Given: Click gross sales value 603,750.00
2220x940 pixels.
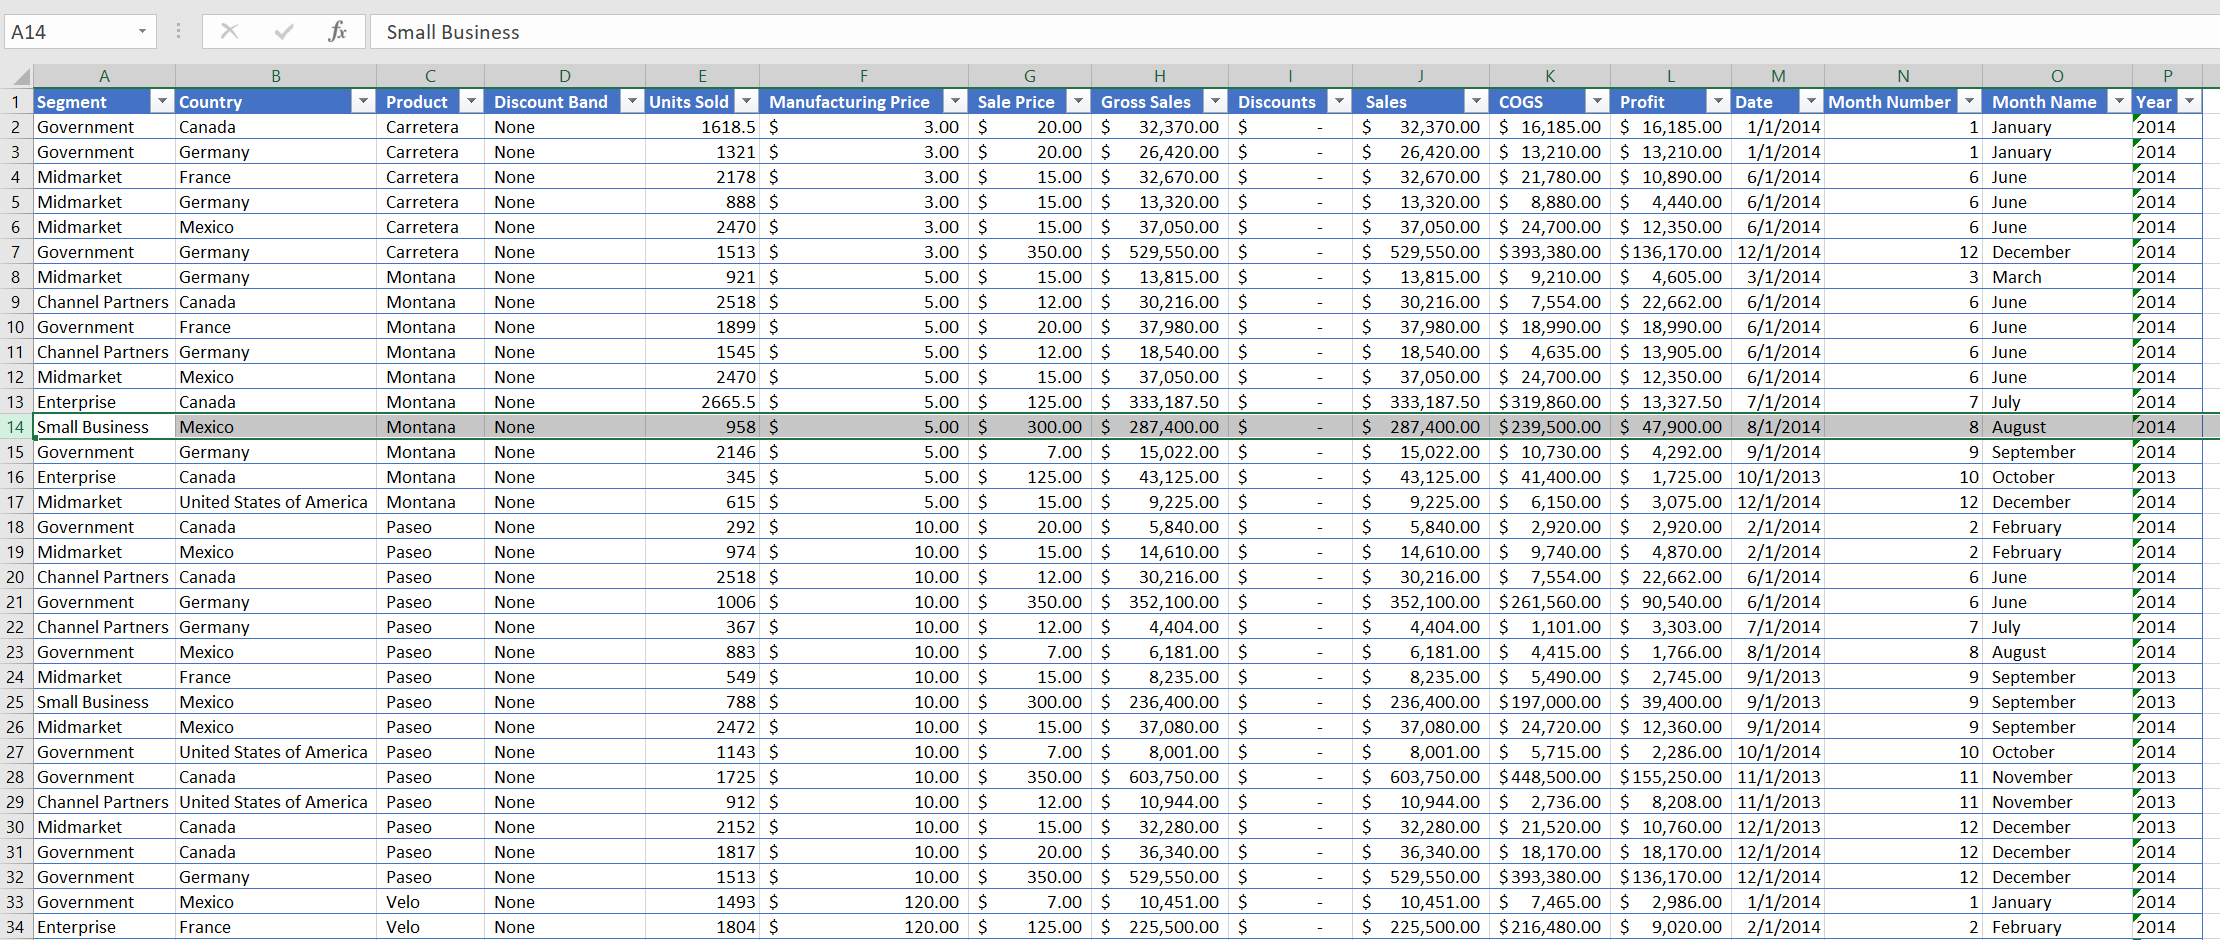Looking at the screenshot, I should coord(1173,777).
